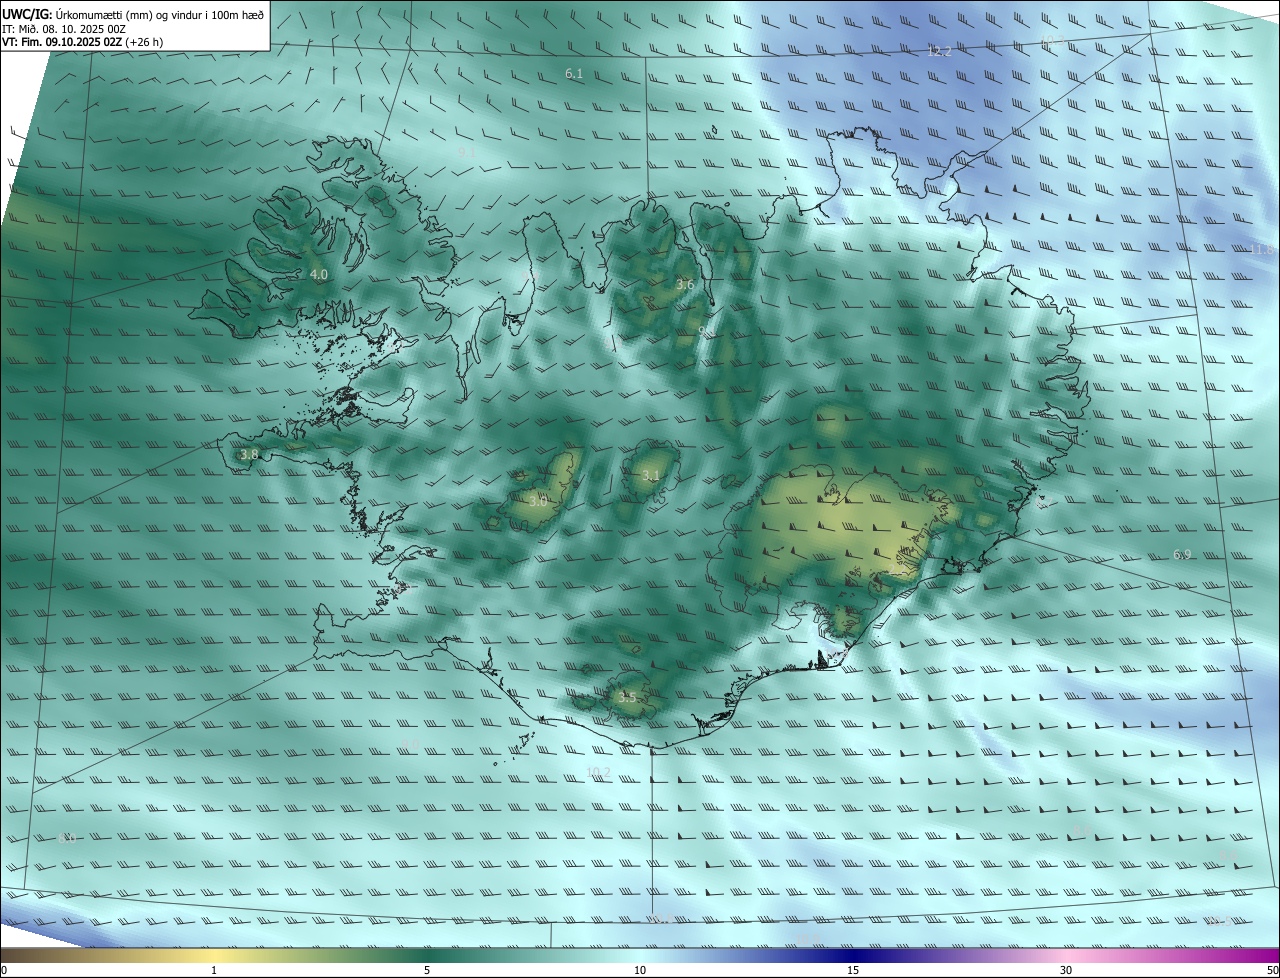Pick the 3.1 value label
1280x978 pixels.
point(651,475)
